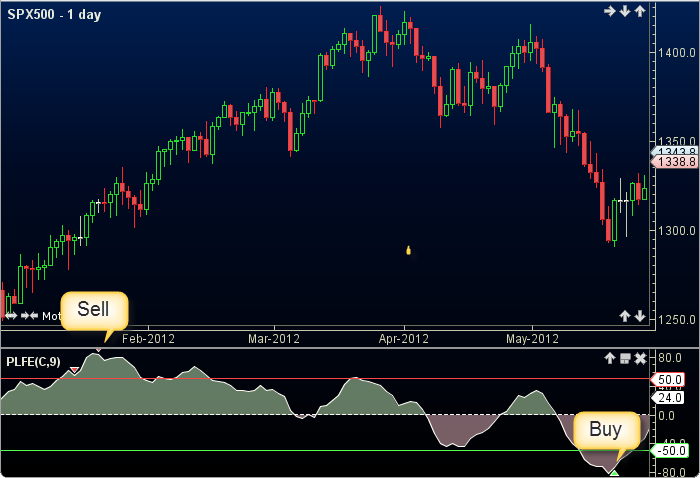Click the May-2012 date axis label

pos(532,339)
